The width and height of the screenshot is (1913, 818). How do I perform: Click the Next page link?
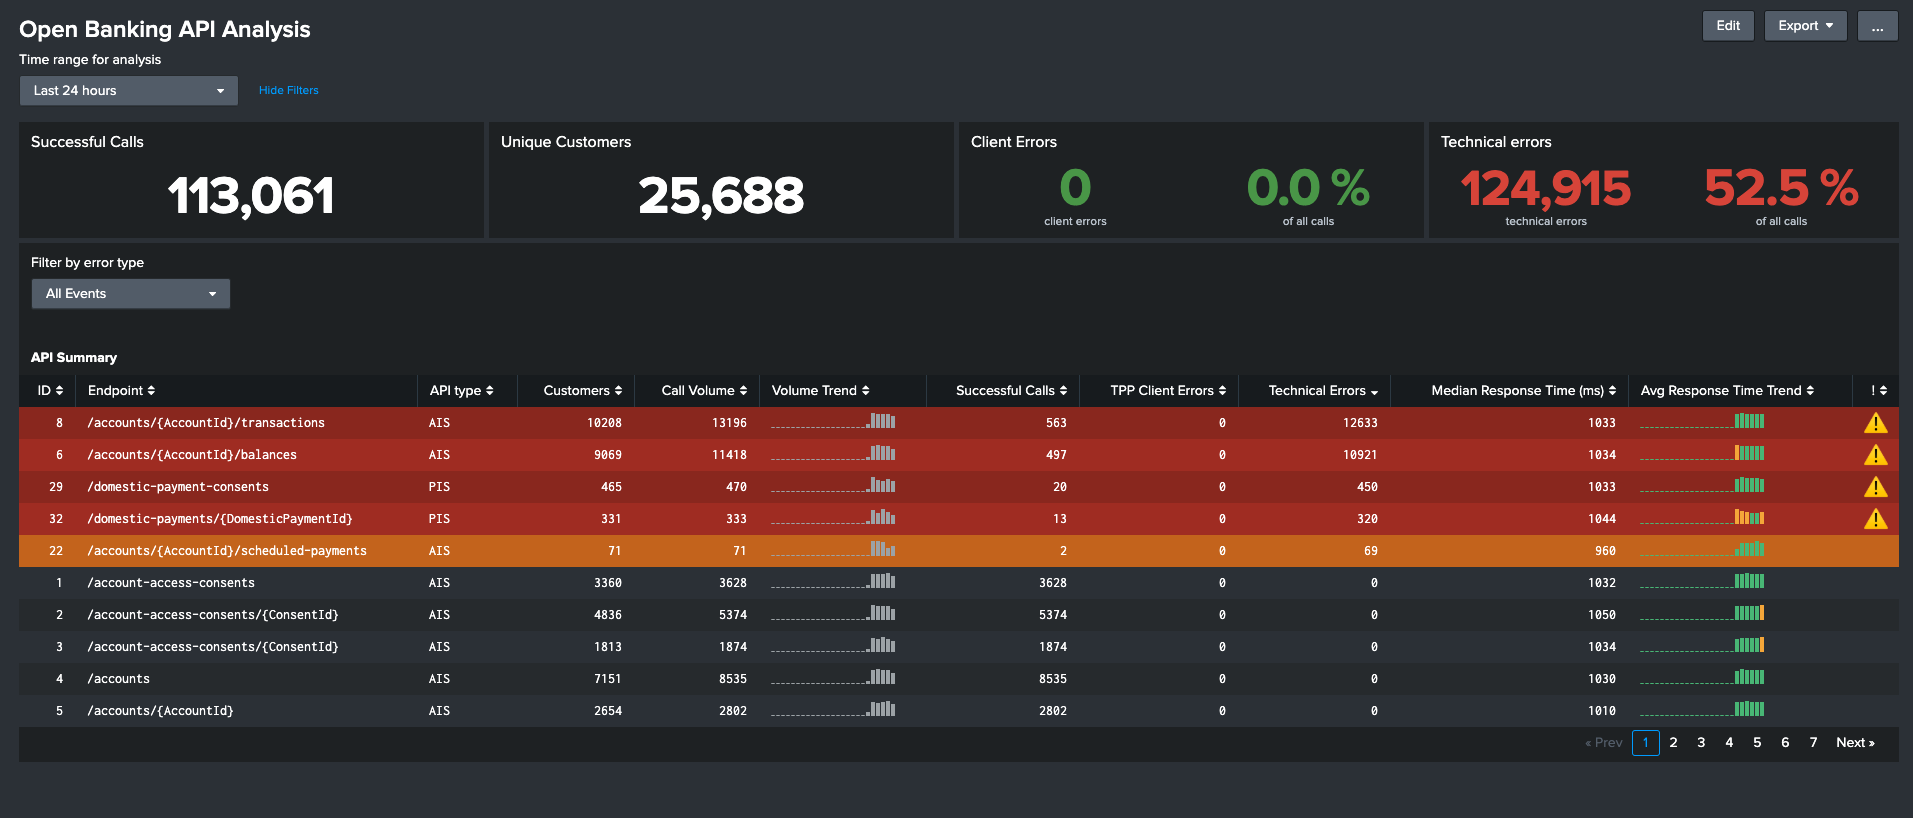[x=1854, y=743]
